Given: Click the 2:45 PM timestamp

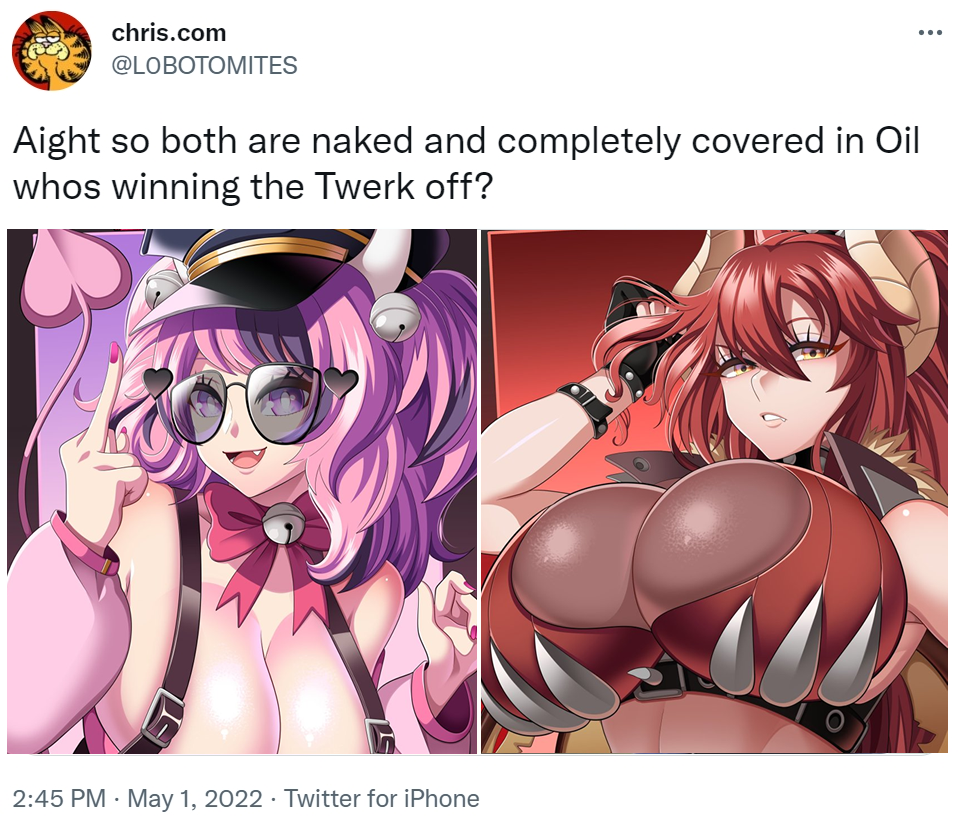Looking at the screenshot, I should coord(59,798).
